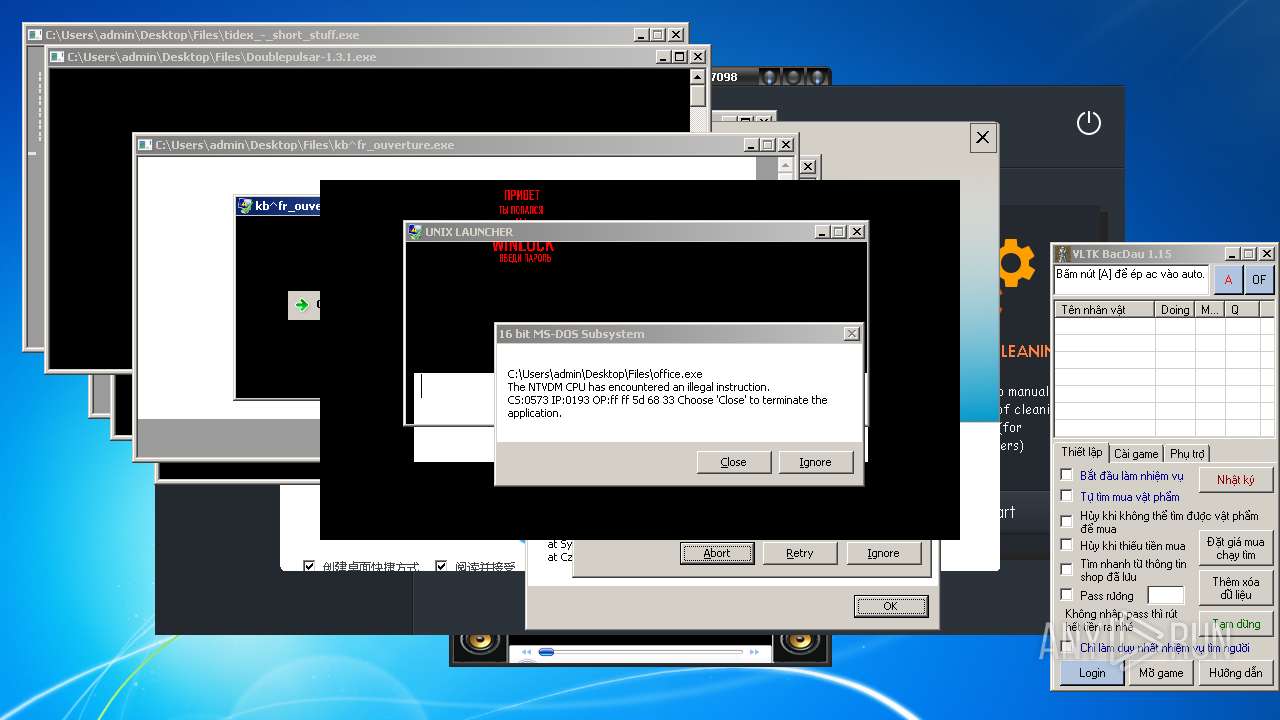The height and width of the screenshot is (720, 1280).
Task: Click the Tạm dừng button
Action: click(1236, 624)
